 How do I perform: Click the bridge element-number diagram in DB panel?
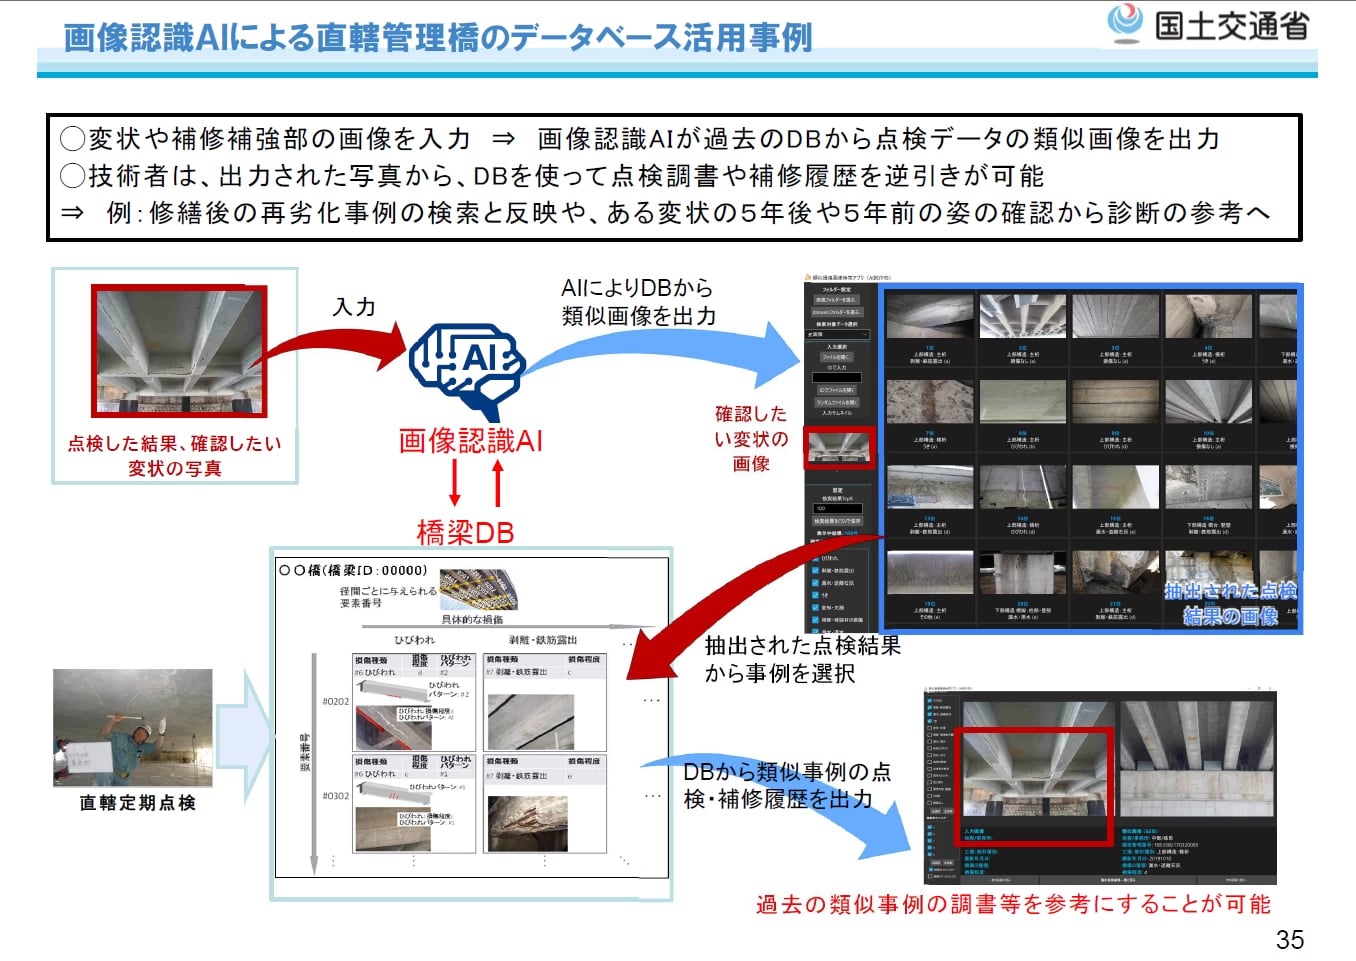coord(478,590)
